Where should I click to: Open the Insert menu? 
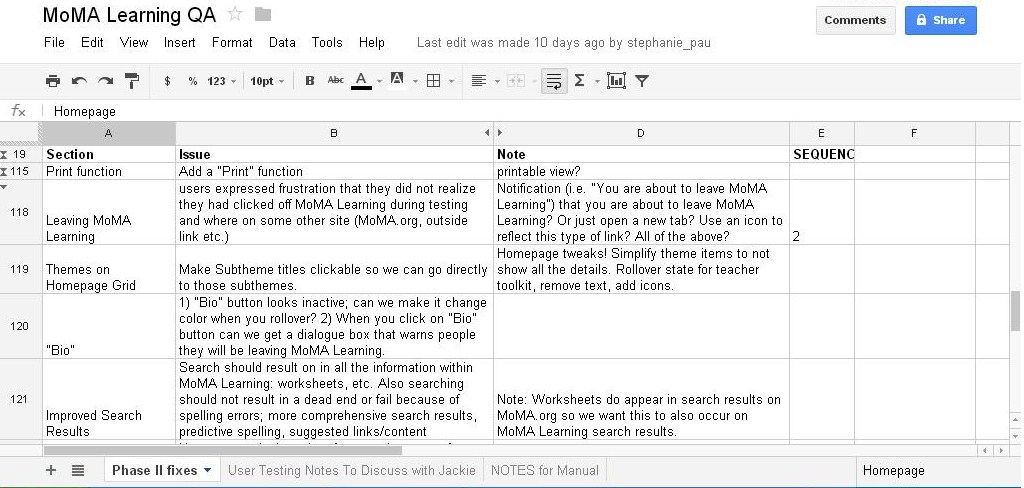click(x=180, y=42)
